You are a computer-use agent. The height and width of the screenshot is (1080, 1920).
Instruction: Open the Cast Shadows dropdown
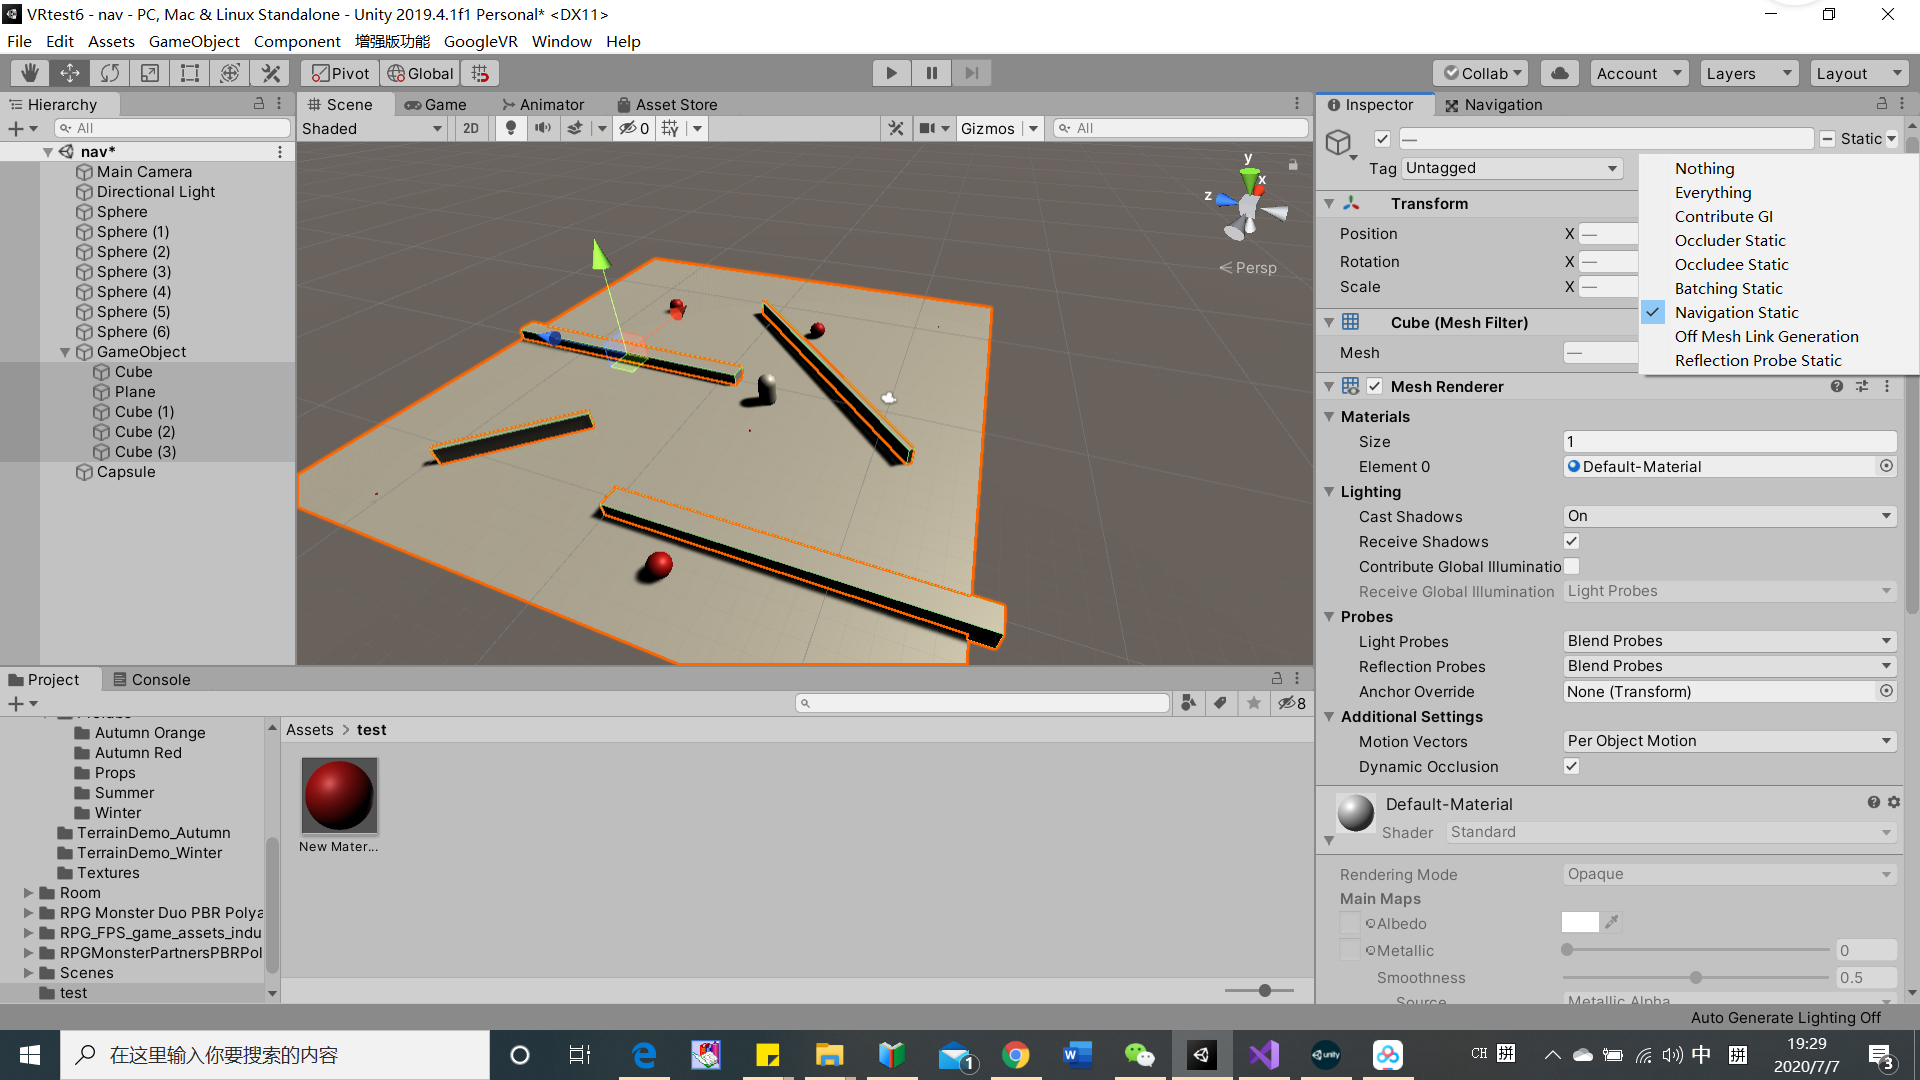pyautogui.click(x=1729, y=516)
